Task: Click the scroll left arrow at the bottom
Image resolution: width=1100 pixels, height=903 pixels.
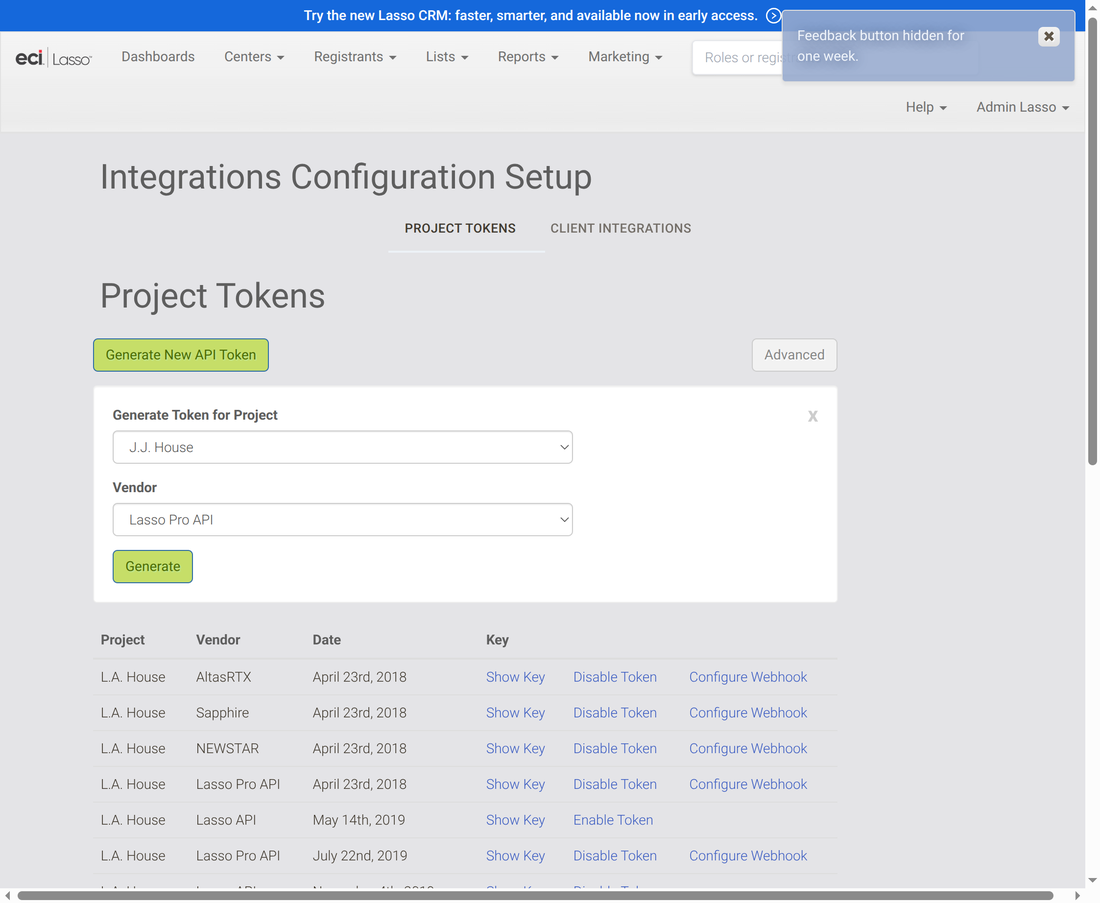Action: 7,896
